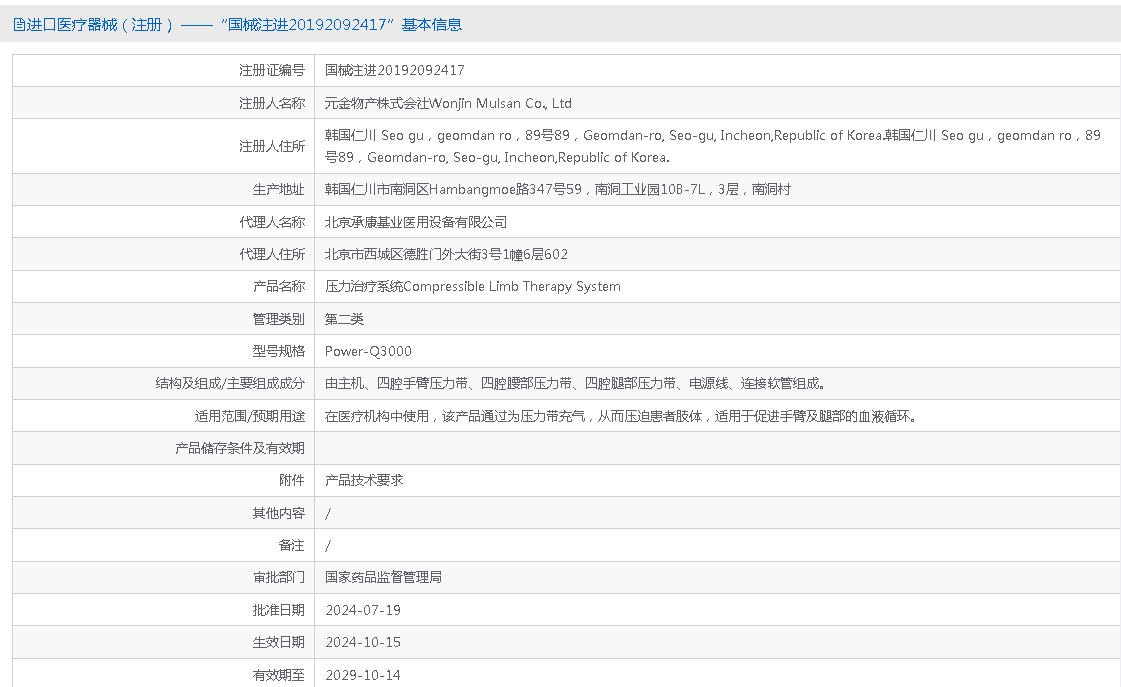Click the 代理人住所 label

coord(272,254)
